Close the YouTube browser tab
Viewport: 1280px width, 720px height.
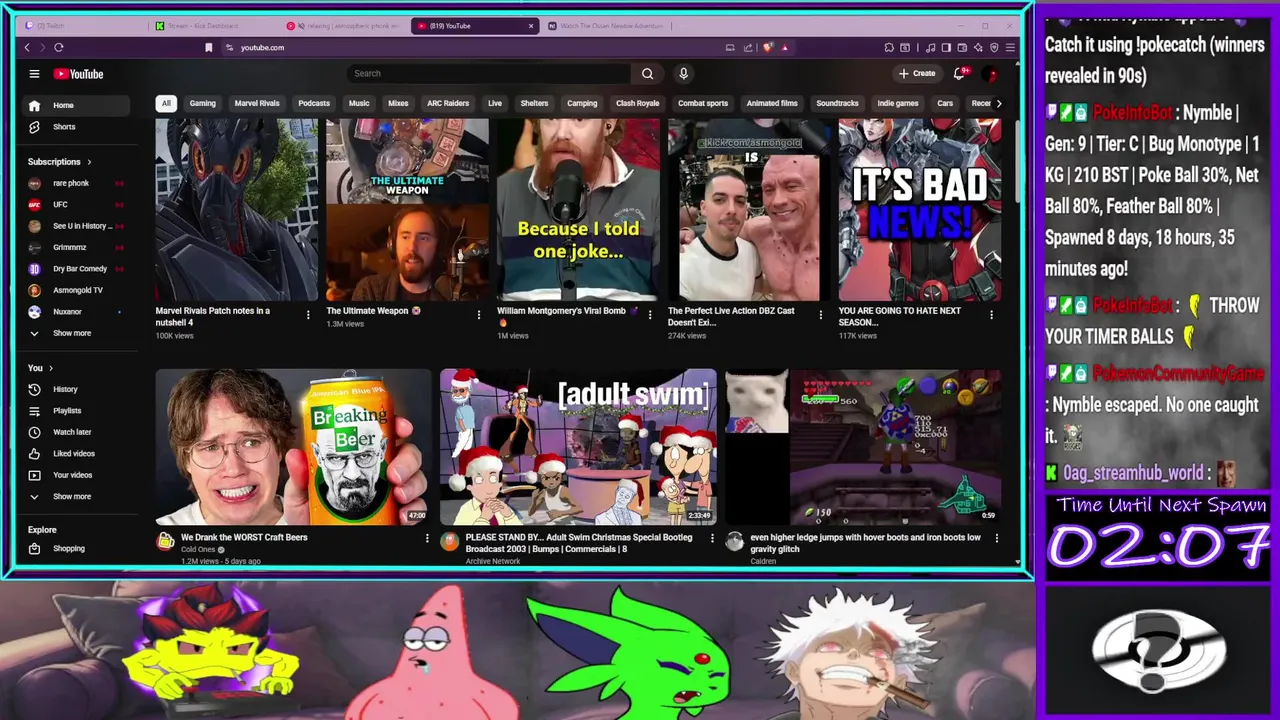[531, 26]
